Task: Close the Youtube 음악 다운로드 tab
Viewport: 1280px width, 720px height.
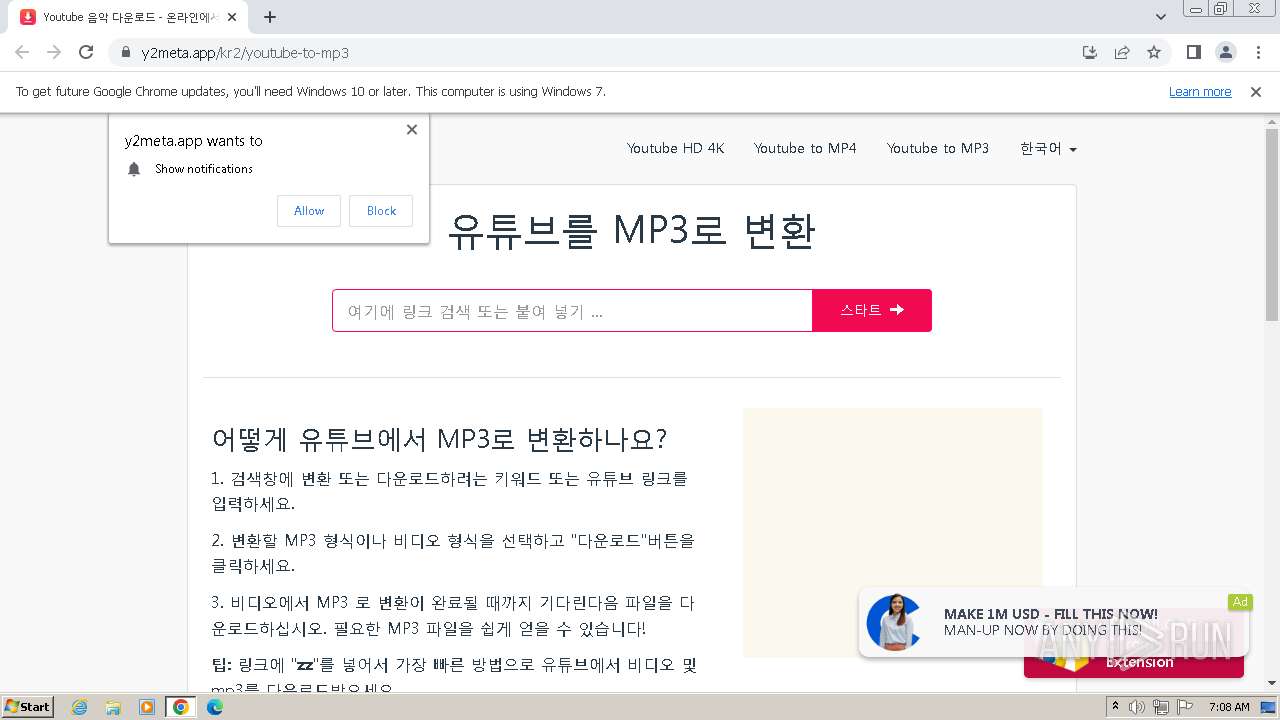Action: click(x=233, y=17)
